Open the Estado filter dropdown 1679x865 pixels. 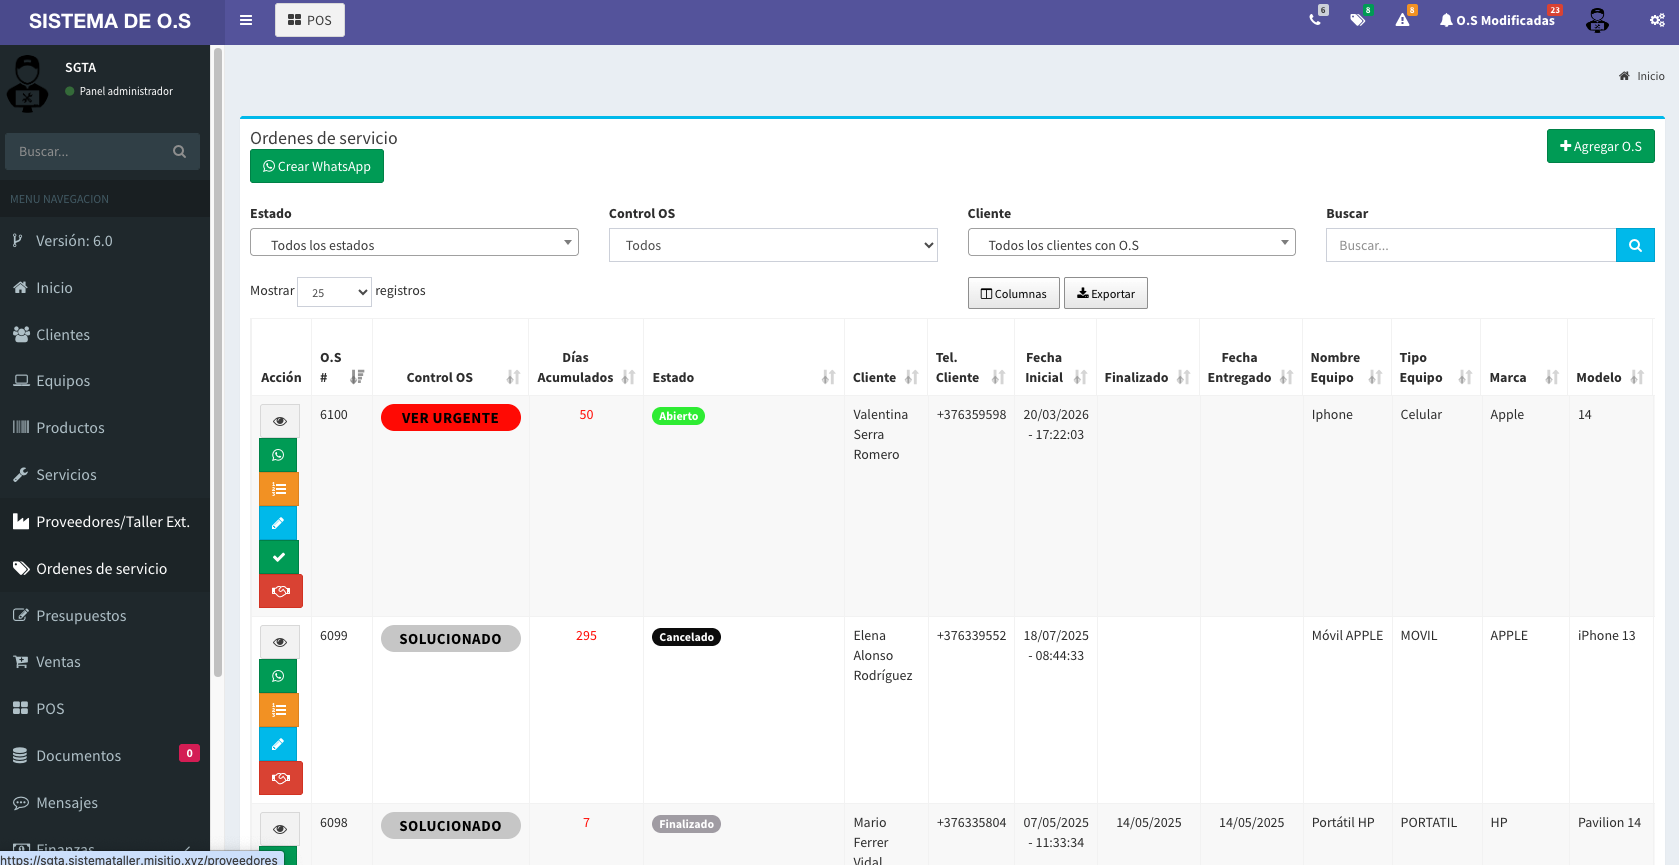tap(414, 244)
